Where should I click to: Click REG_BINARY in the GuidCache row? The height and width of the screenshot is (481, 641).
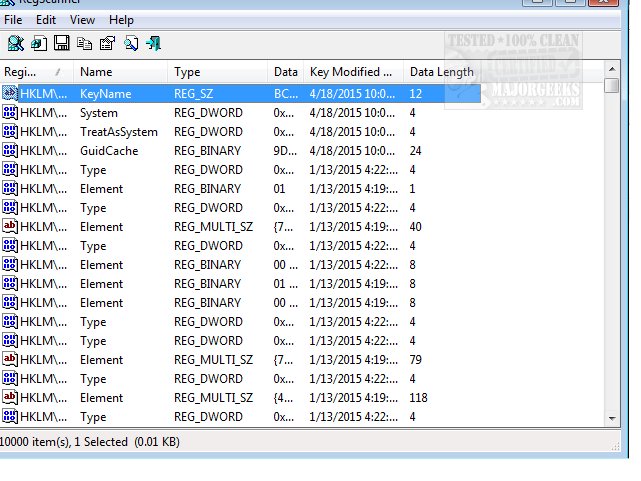pyautogui.click(x=208, y=151)
